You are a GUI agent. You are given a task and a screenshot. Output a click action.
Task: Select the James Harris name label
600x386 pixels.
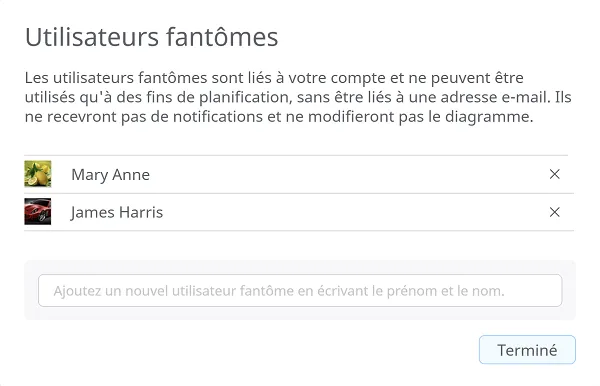coord(117,212)
